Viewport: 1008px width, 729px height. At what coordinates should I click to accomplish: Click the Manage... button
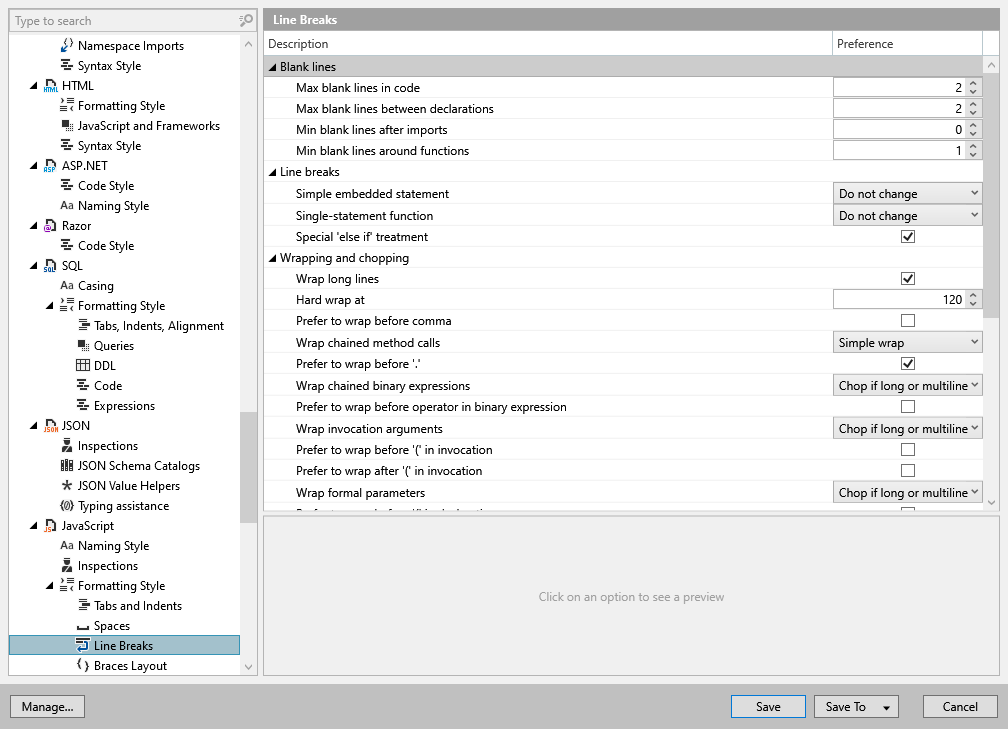point(47,707)
